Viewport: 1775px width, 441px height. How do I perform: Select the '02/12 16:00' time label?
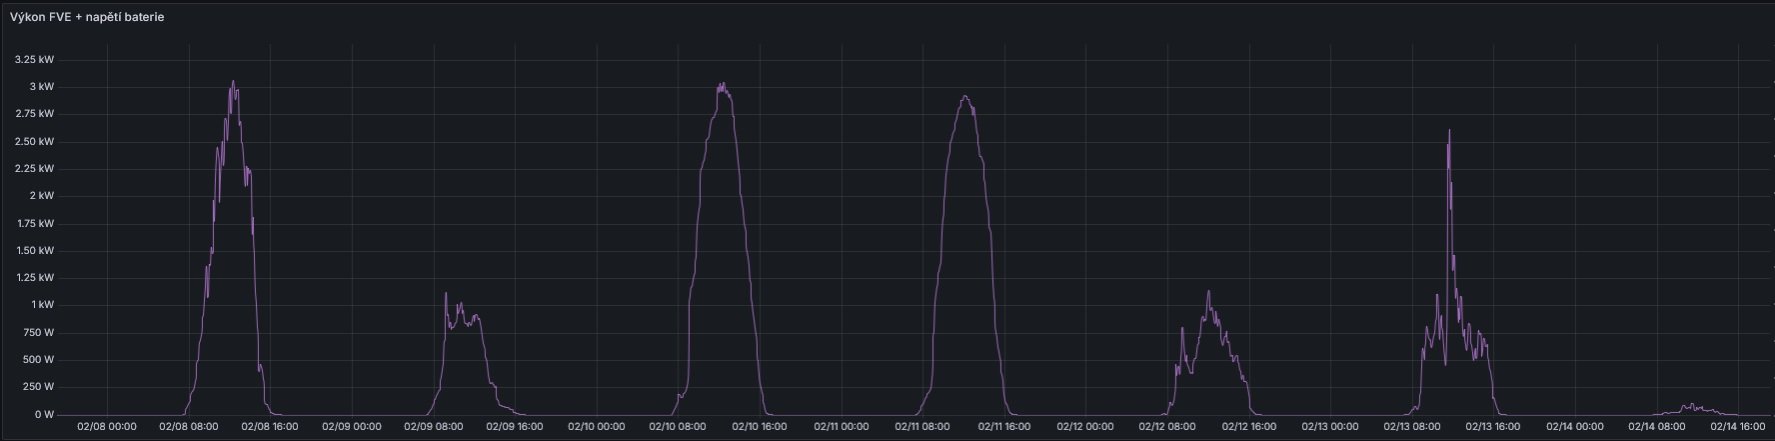tap(1250, 426)
